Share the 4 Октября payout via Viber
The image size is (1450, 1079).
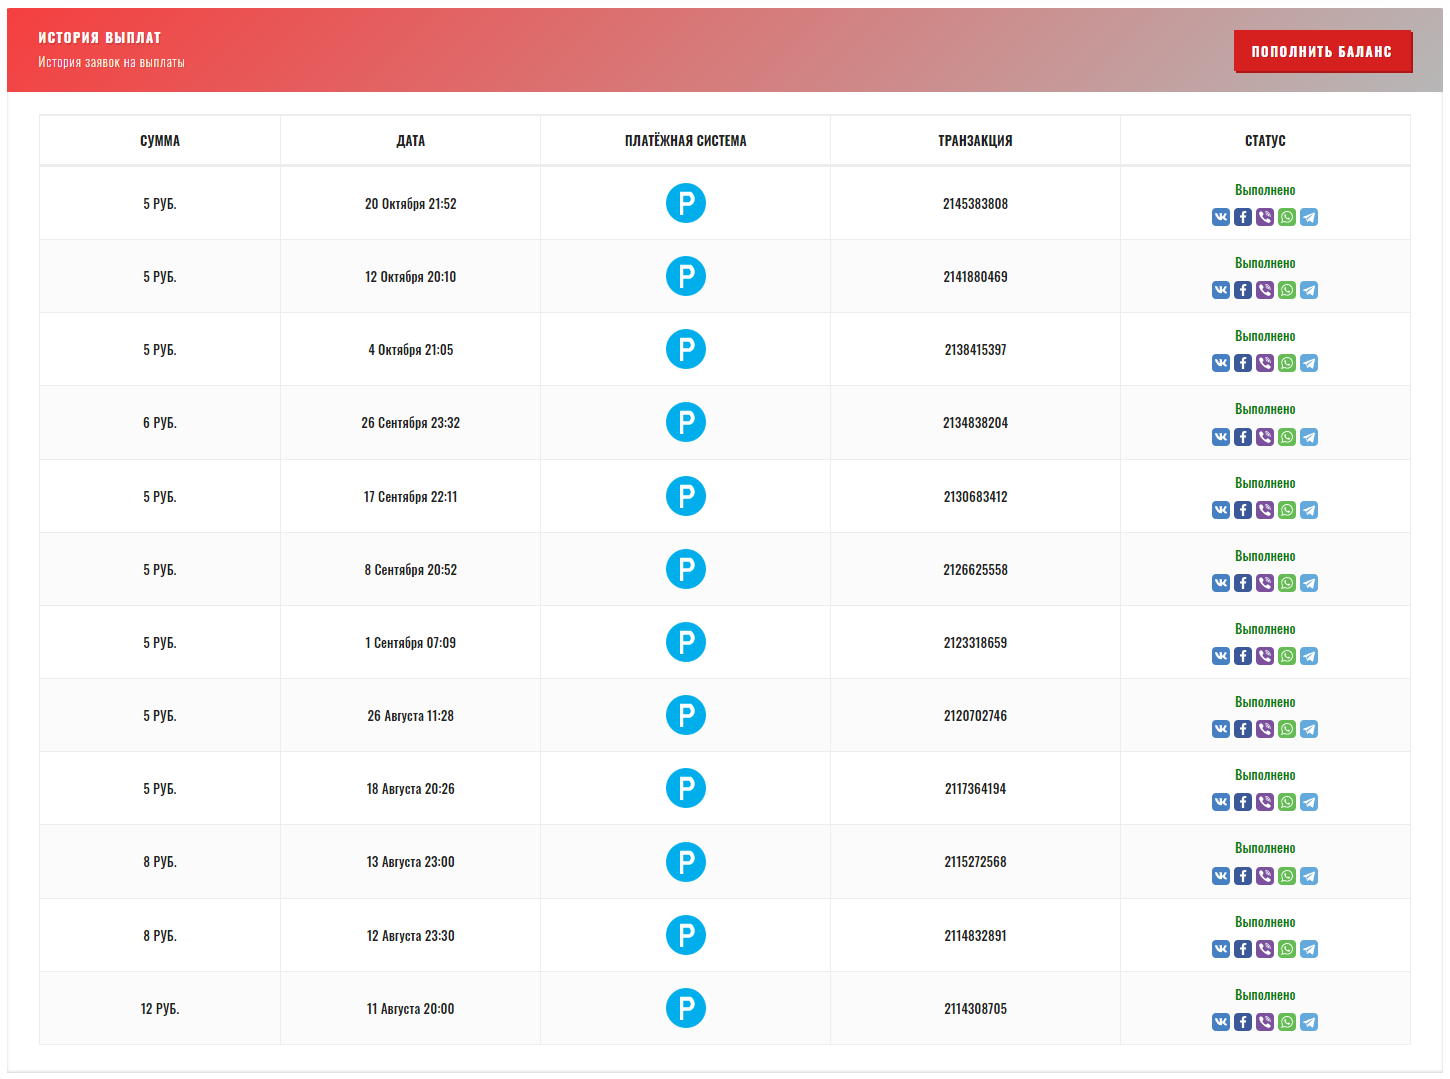pyautogui.click(x=1265, y=363)
